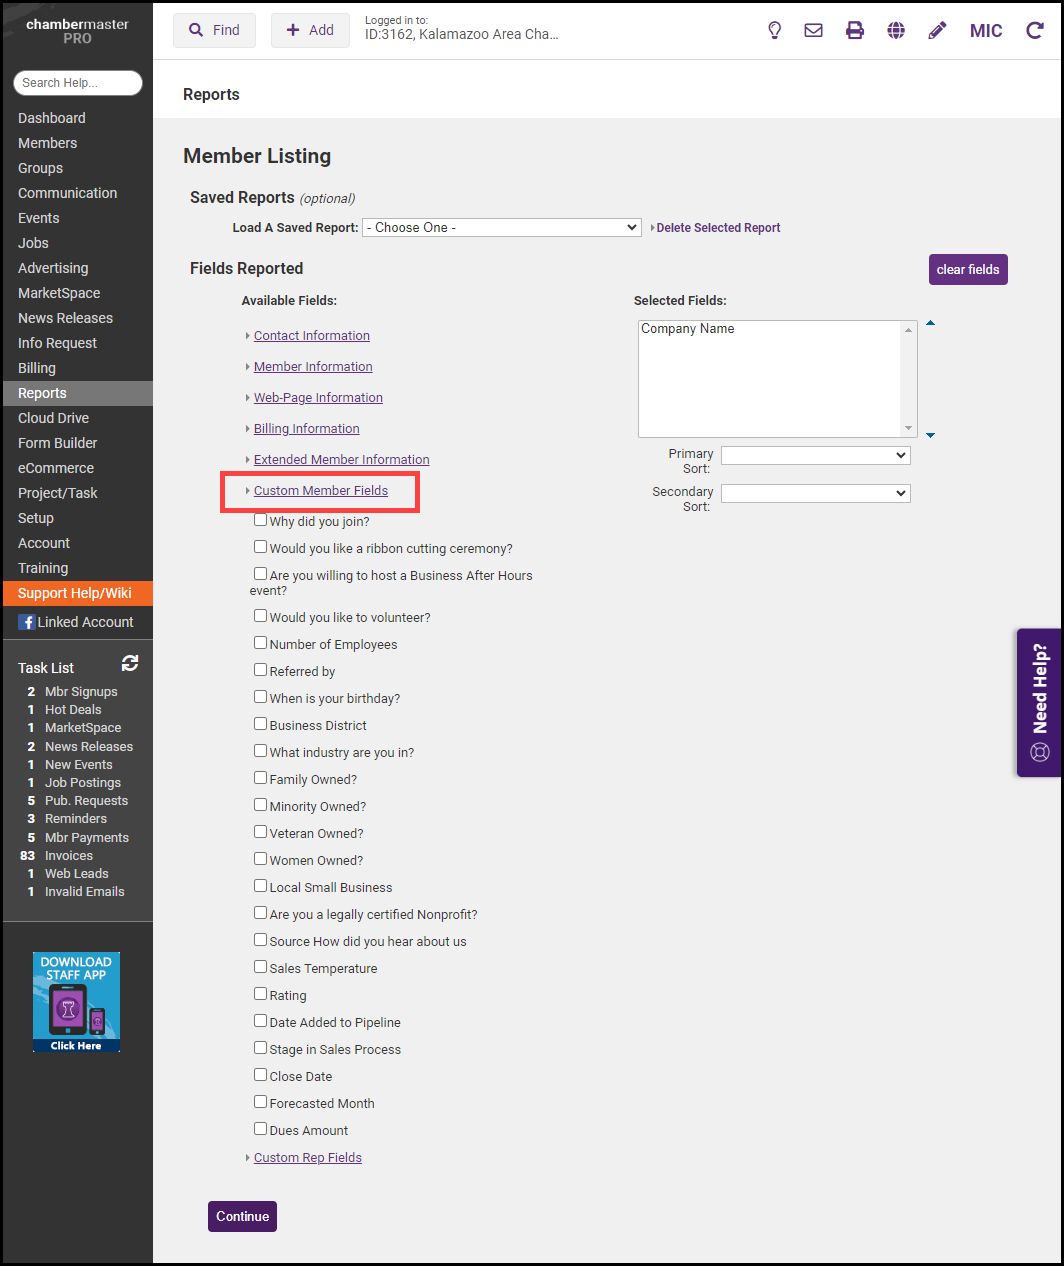This screenshot has width=1064, height=1266.
Task: Check the Dues Amount field
Action: 260,1129
